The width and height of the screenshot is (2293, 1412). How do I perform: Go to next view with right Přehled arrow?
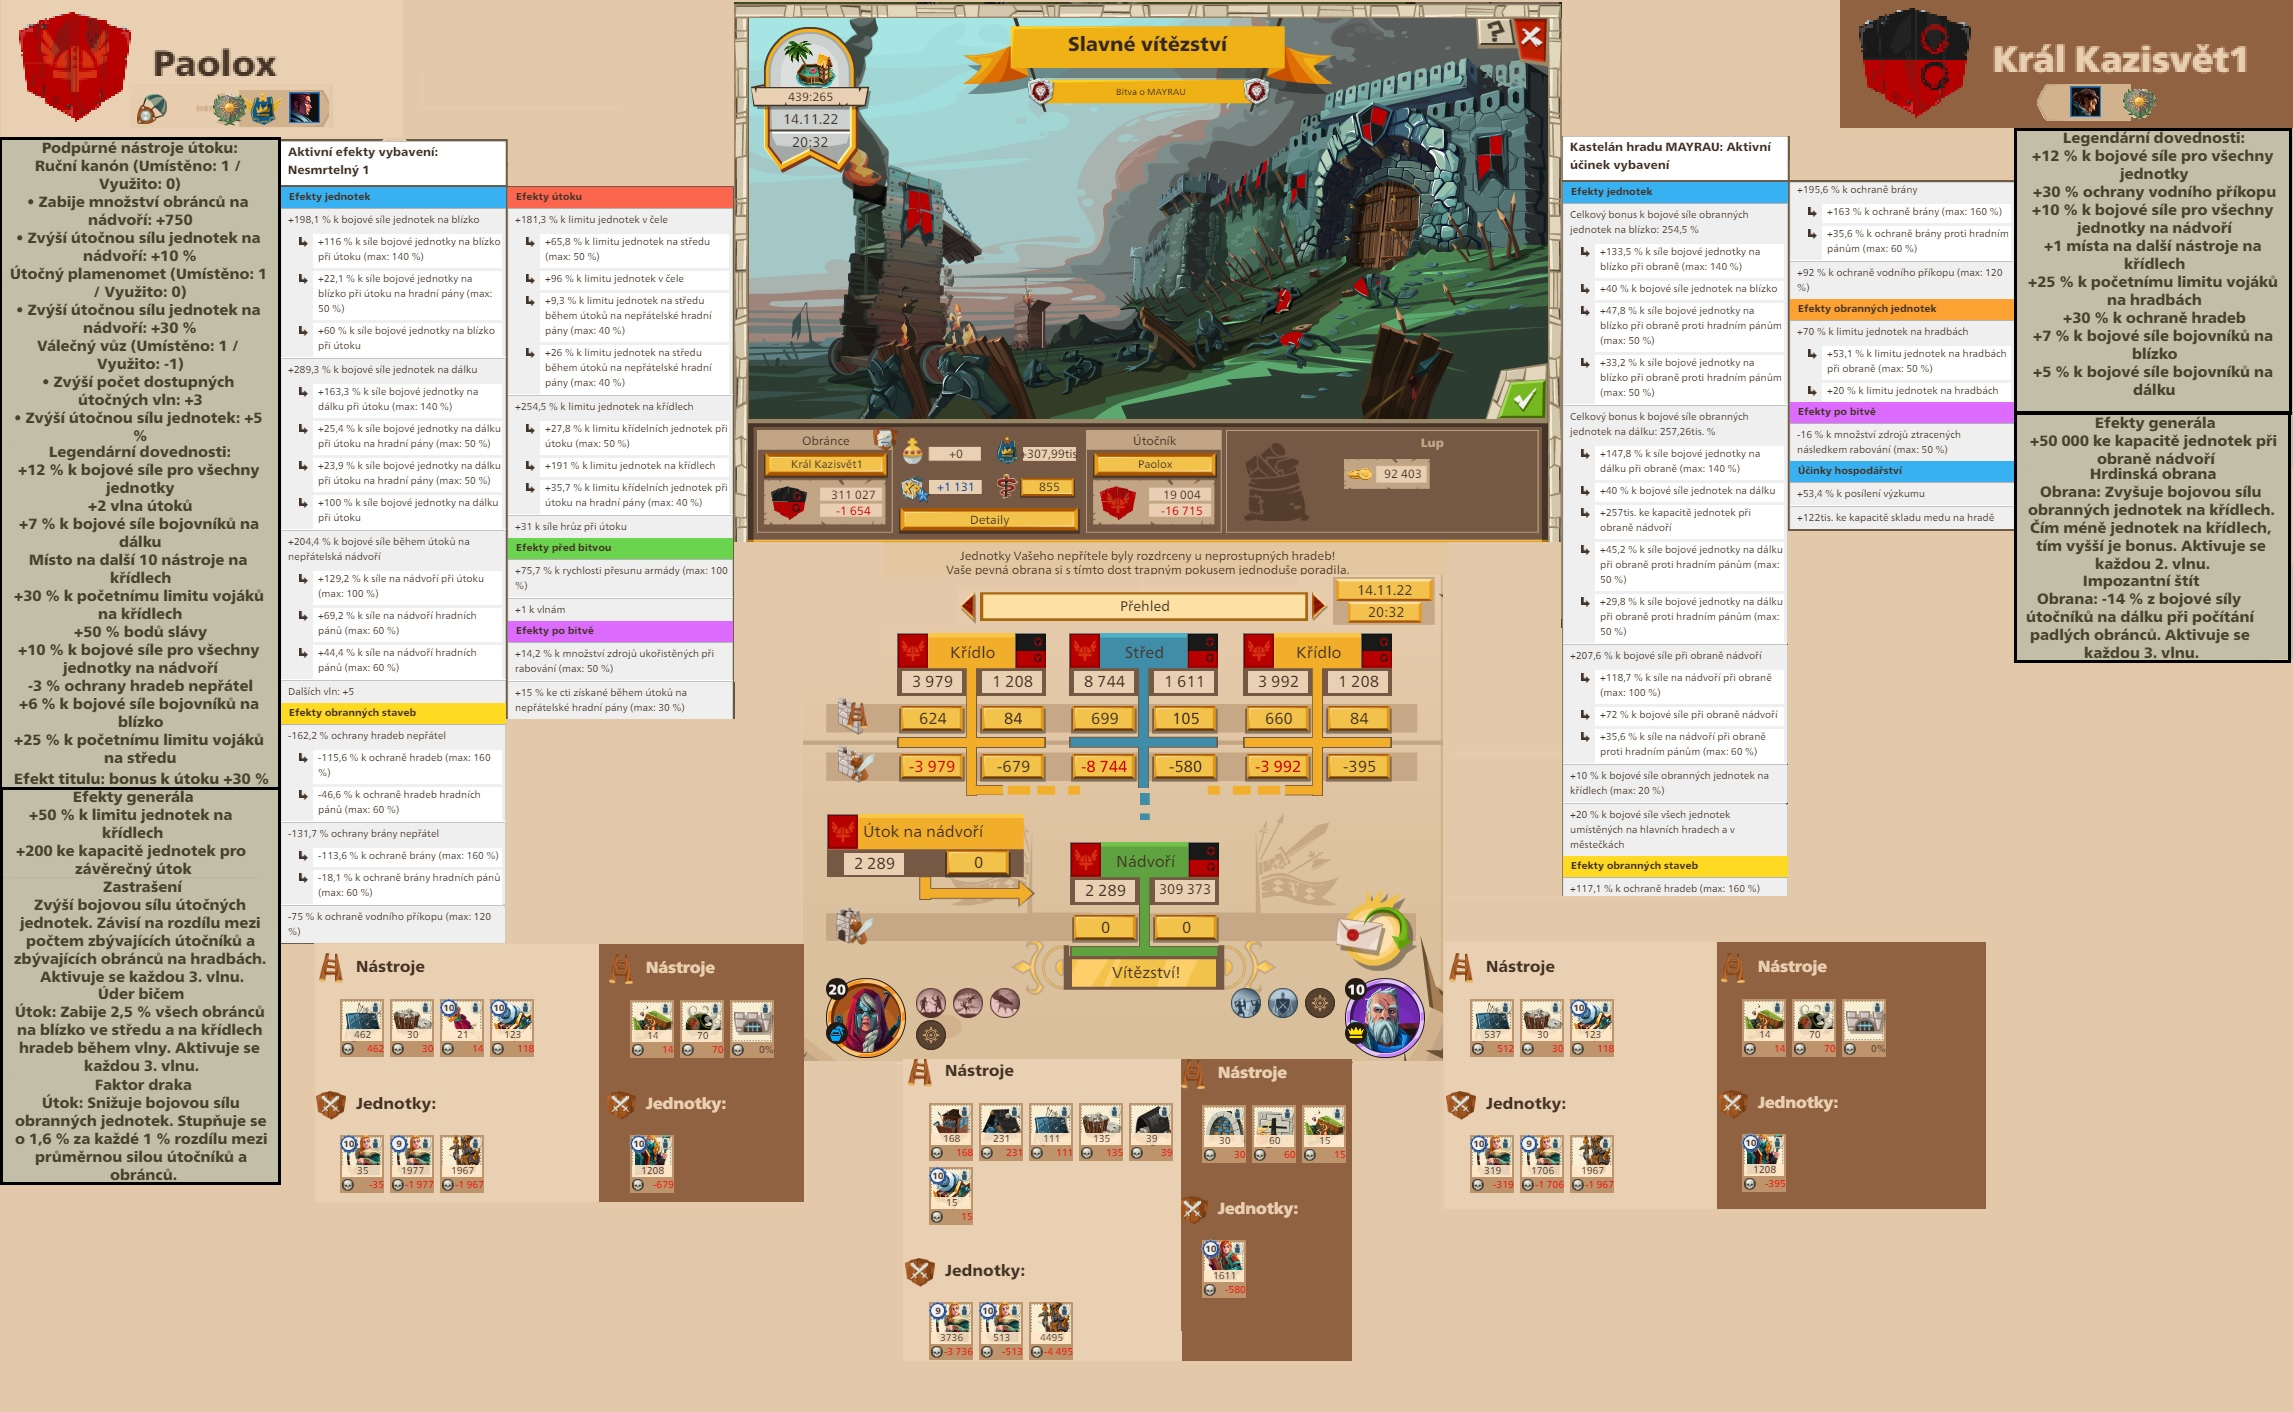pos(1319,606)
